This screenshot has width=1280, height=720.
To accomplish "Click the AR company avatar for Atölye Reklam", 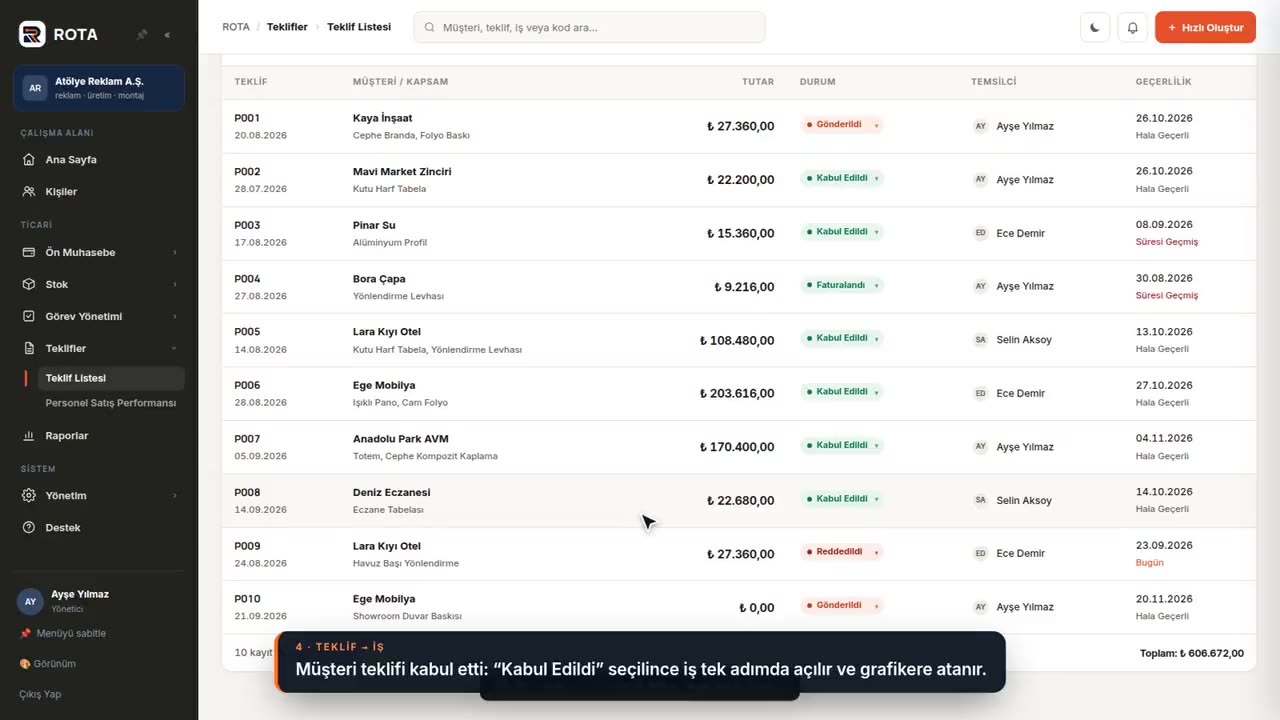I will tap(35, 88).
